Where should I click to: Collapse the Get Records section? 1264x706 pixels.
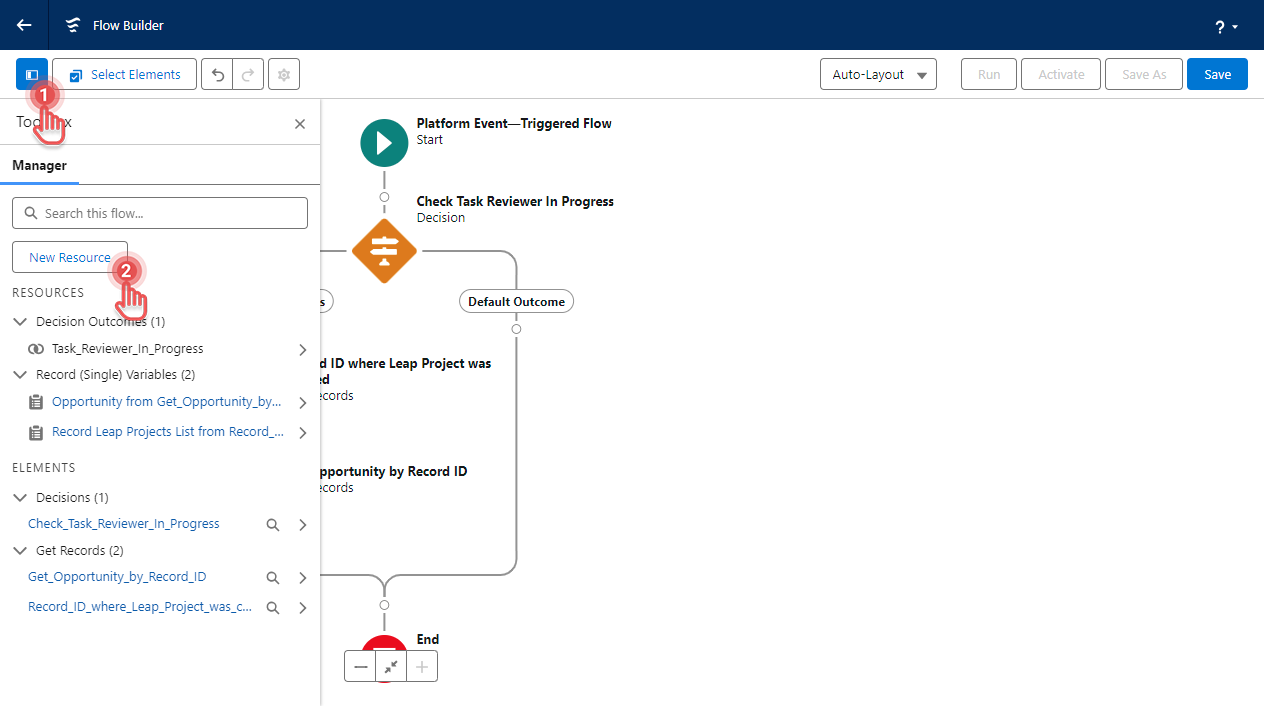pyautogui.click(x=20, y=551)
